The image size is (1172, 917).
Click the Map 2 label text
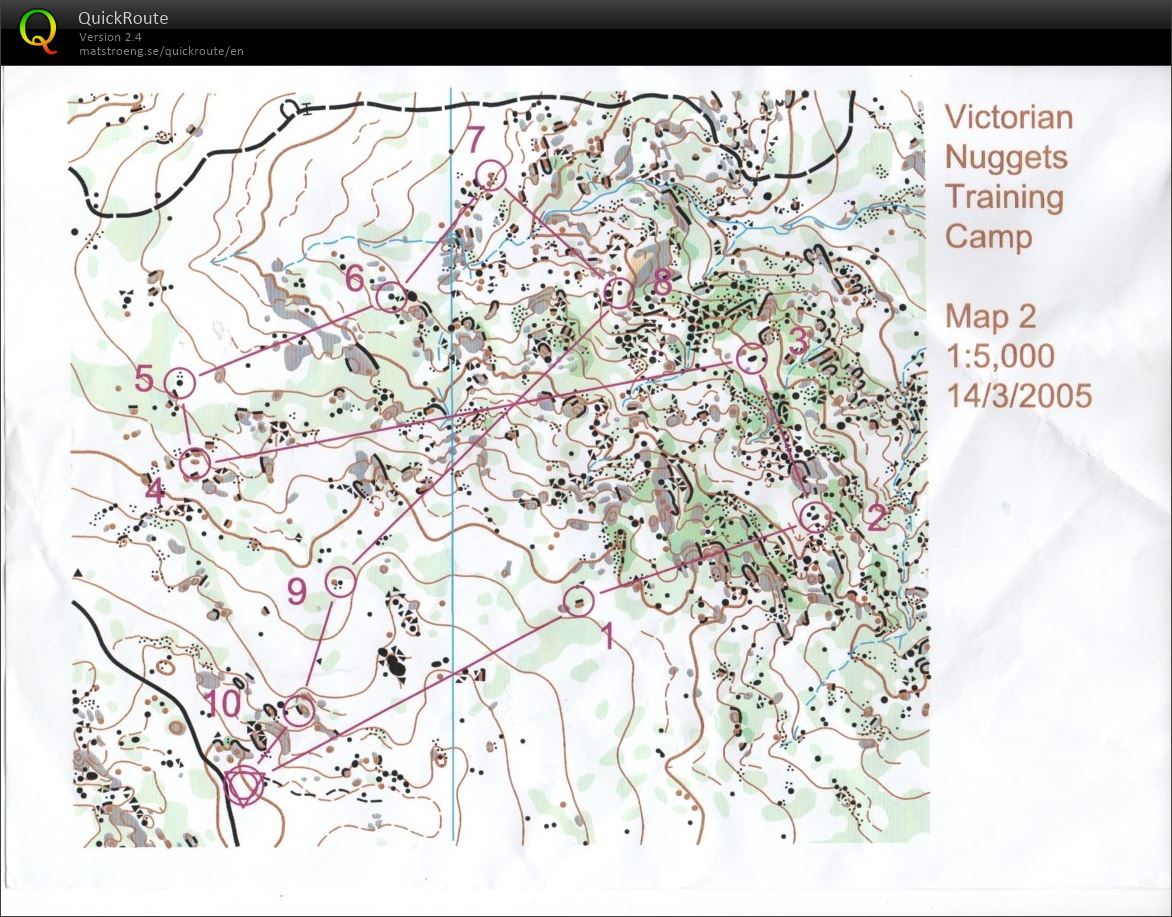[990, 317]
